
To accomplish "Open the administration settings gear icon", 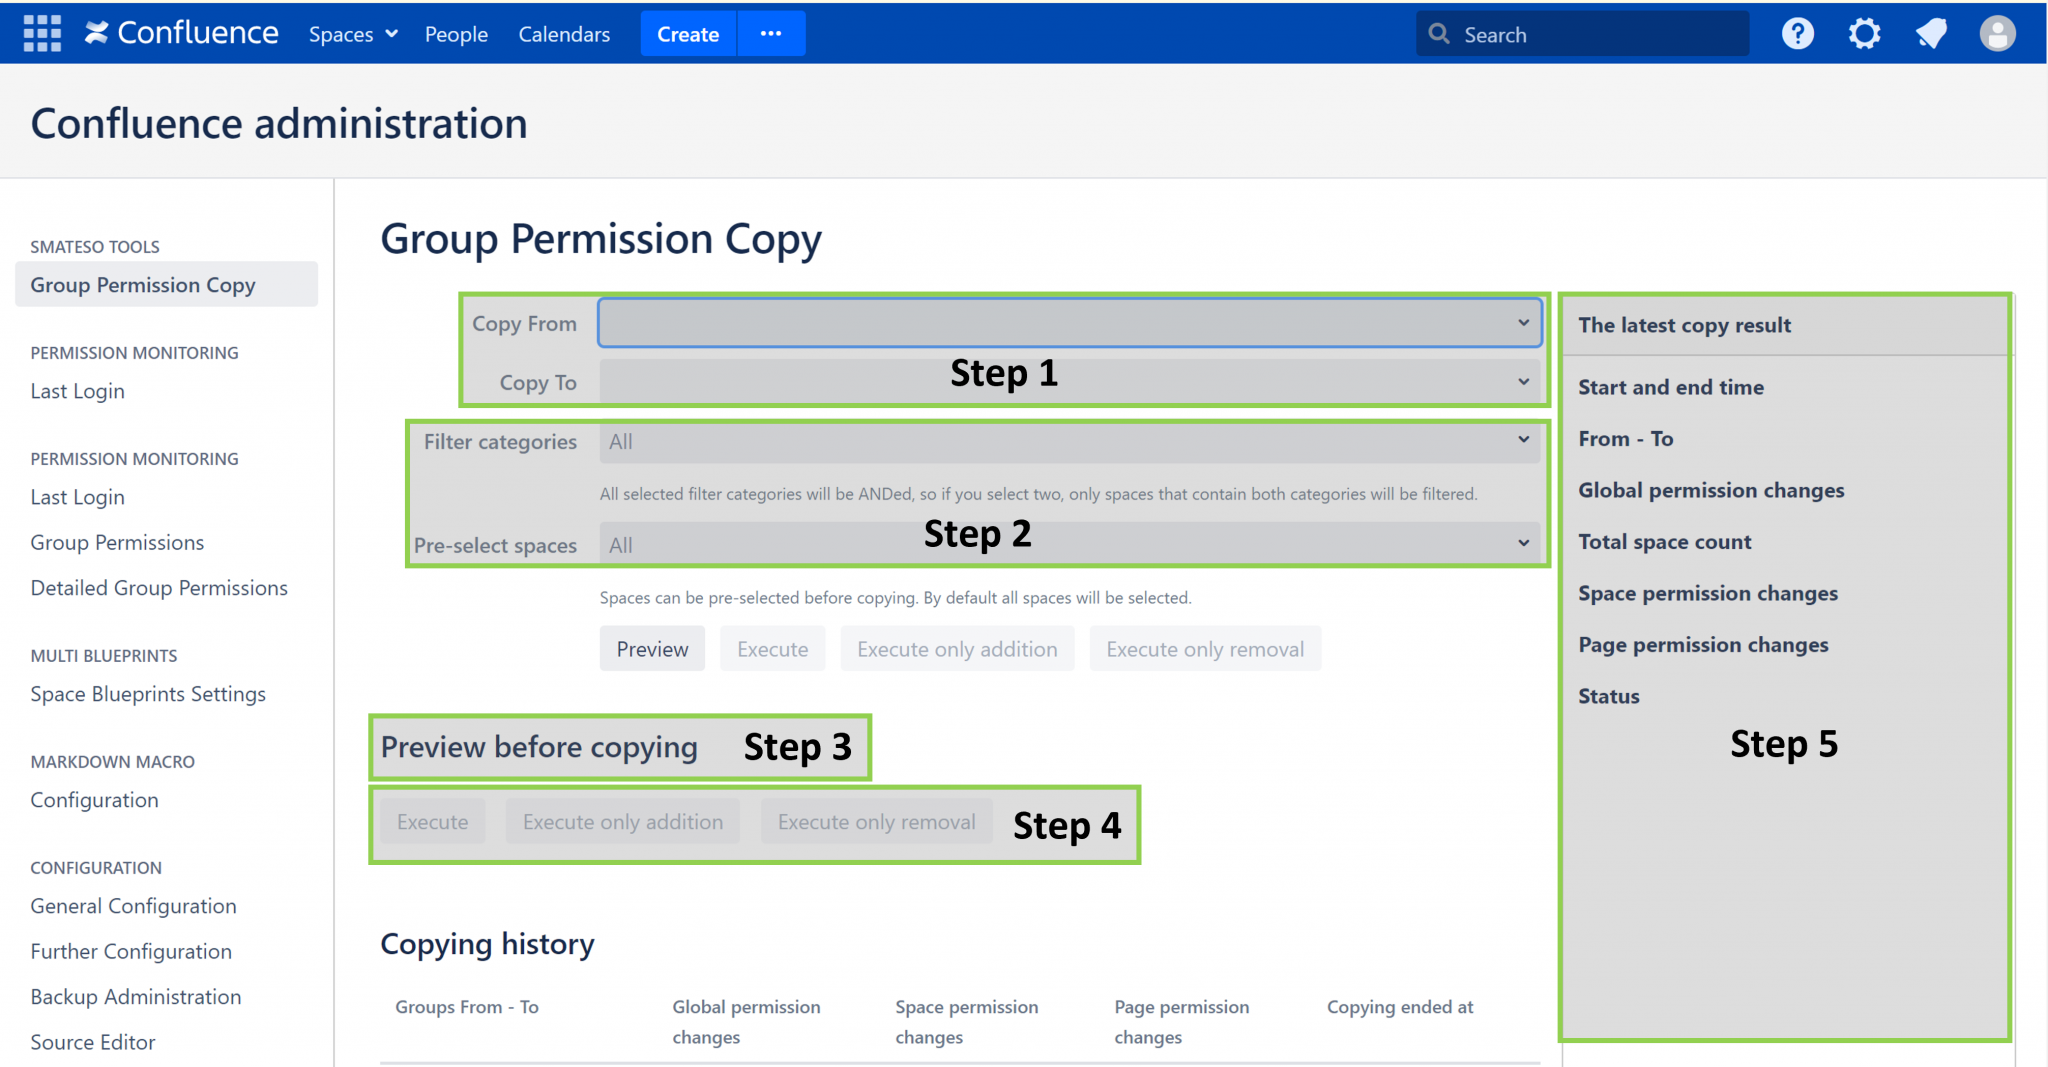I will click(x=1864, y=33).
